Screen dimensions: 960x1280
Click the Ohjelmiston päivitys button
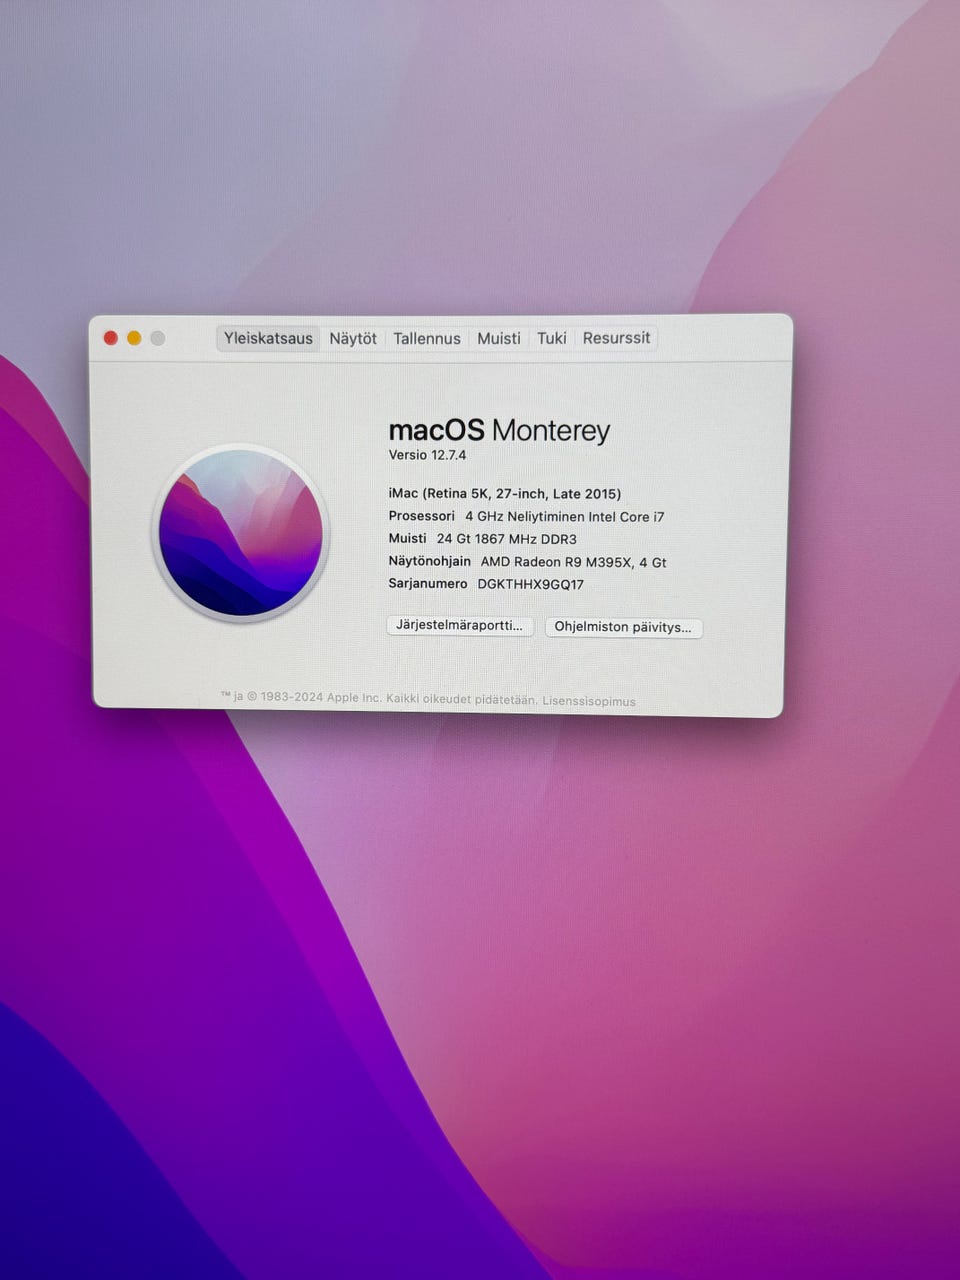(623, 627)
